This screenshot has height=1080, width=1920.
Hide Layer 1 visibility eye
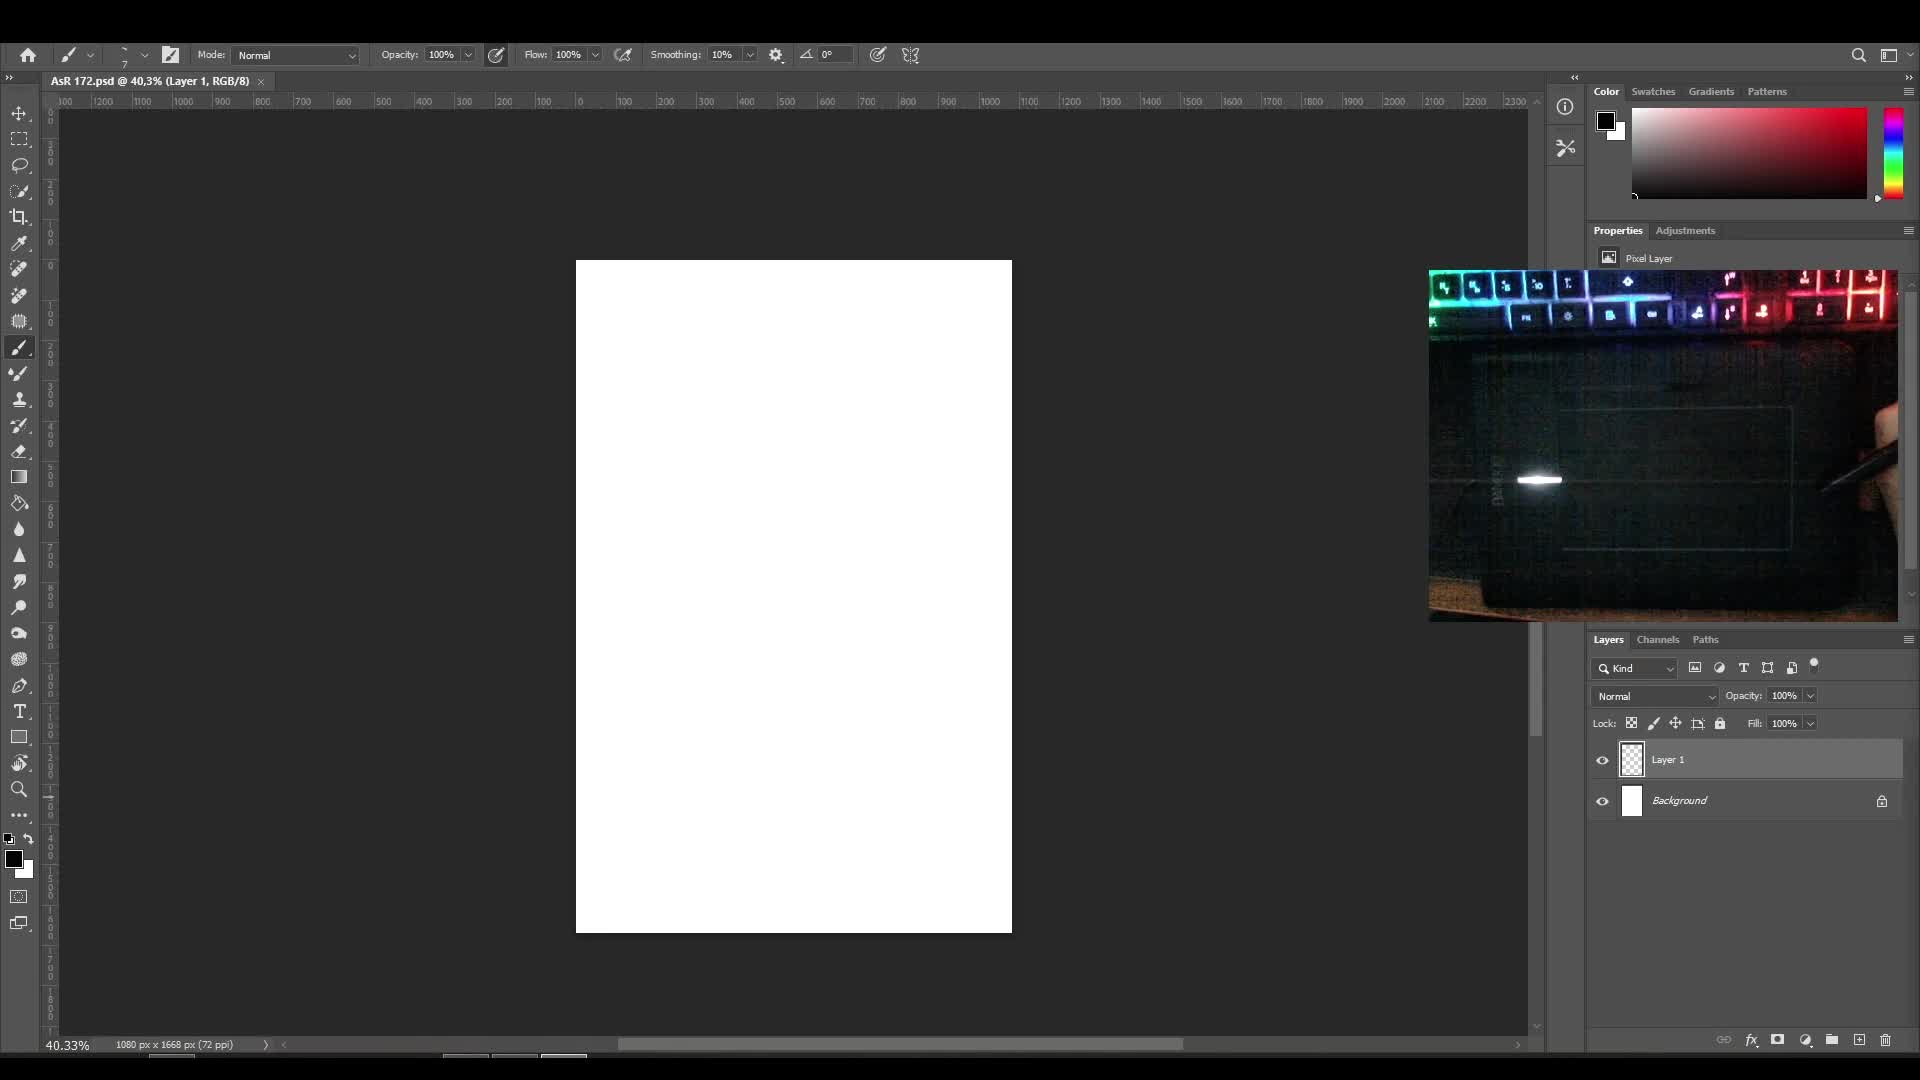1602,760
